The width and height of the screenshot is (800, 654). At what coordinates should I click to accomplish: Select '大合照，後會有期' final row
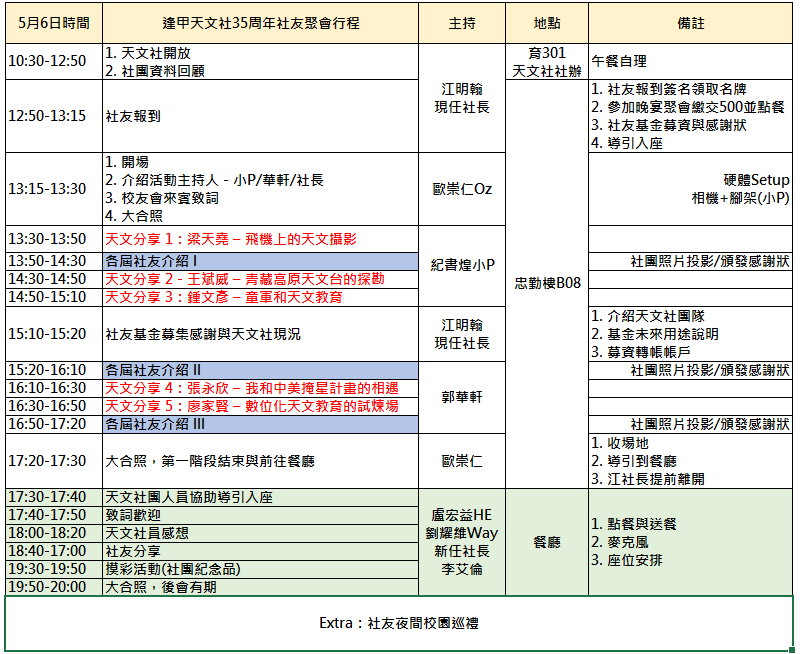pos(260,587)
